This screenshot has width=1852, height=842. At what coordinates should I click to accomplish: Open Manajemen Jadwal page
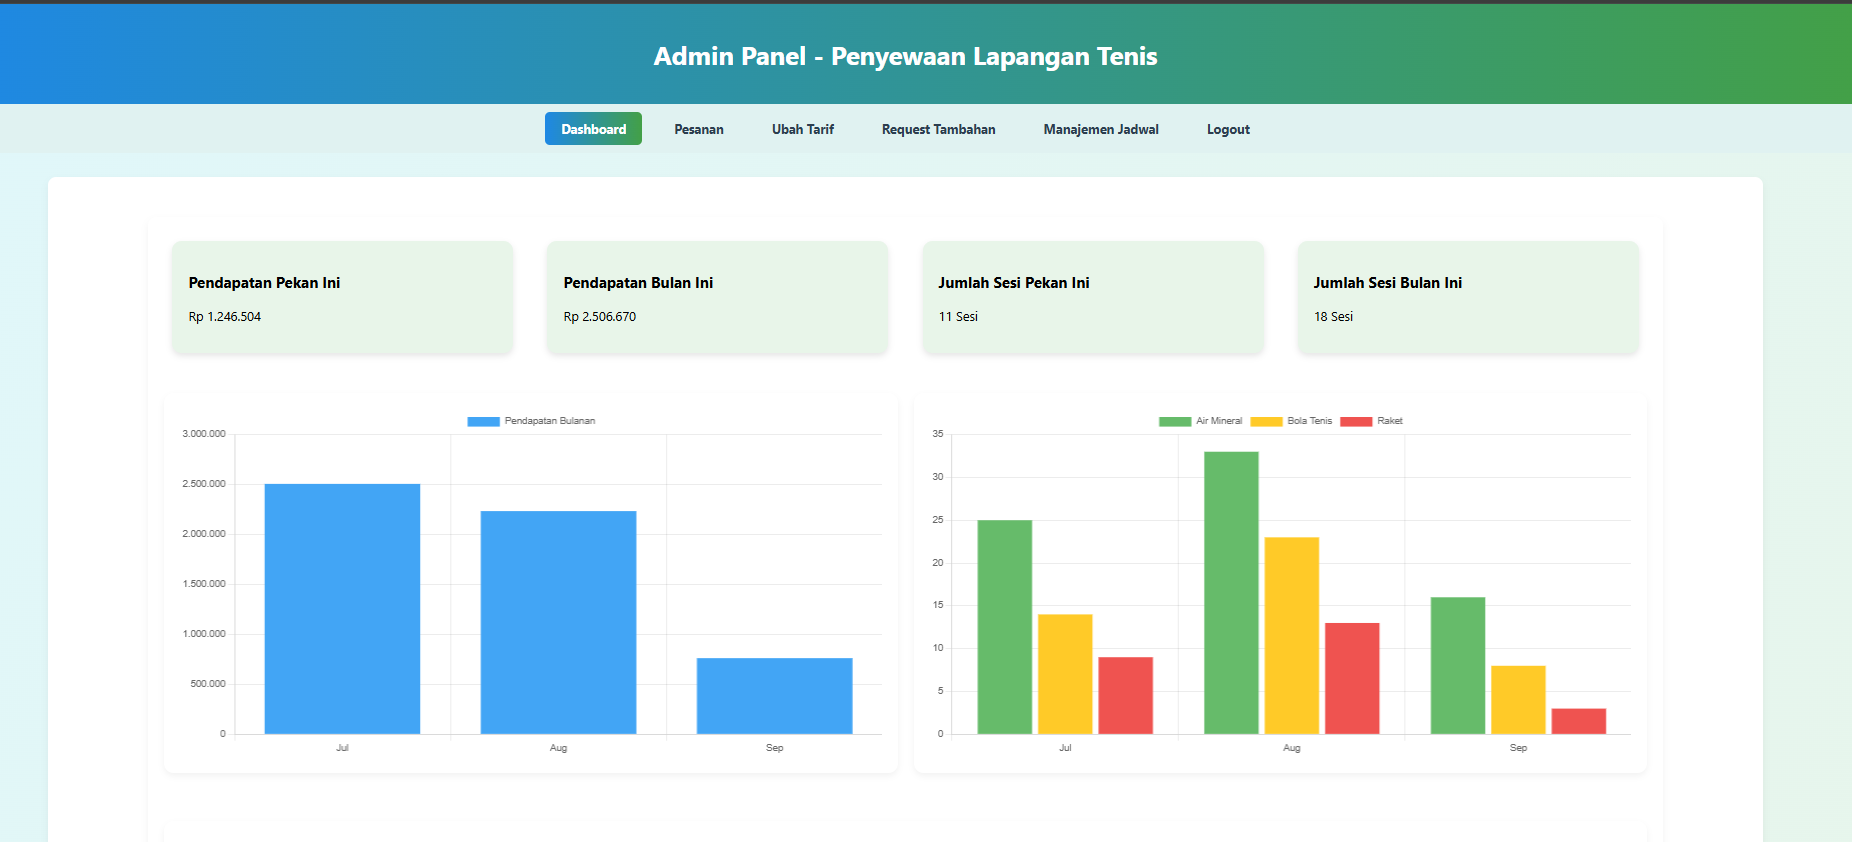click(x=1100, y=129)
